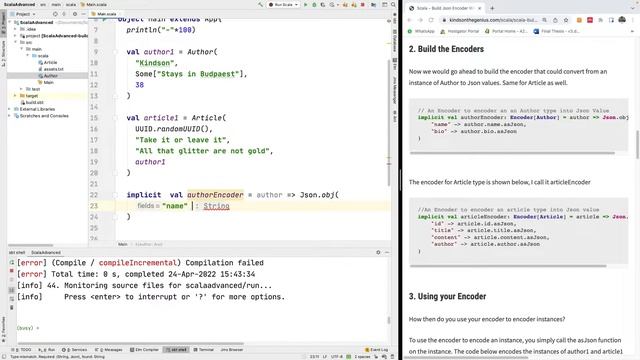
Task: Open Portal Home bookmark
Action: point(506,31)
